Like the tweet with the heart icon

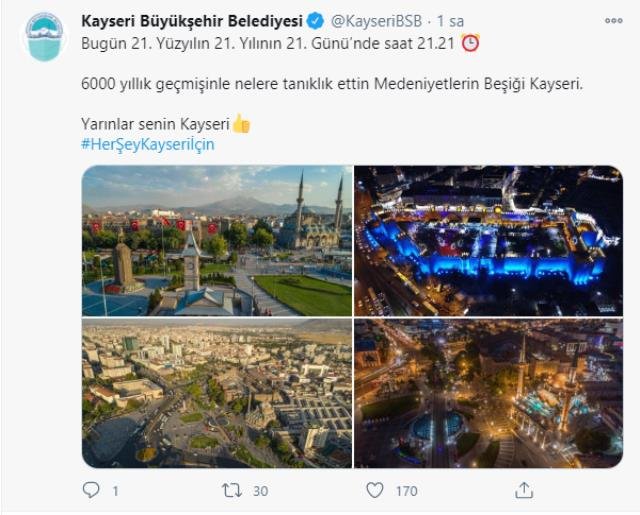pyautogui.click(x=375, y=490)
